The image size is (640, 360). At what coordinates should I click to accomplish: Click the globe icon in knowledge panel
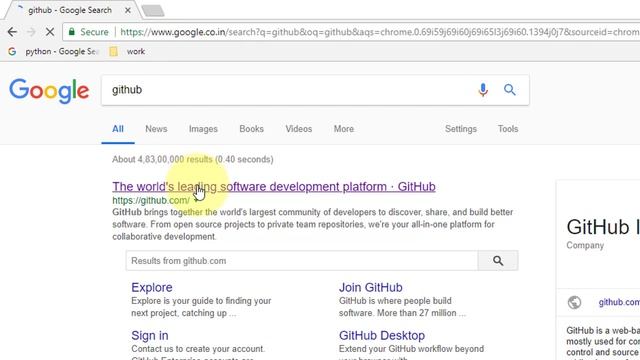[574, 302]
